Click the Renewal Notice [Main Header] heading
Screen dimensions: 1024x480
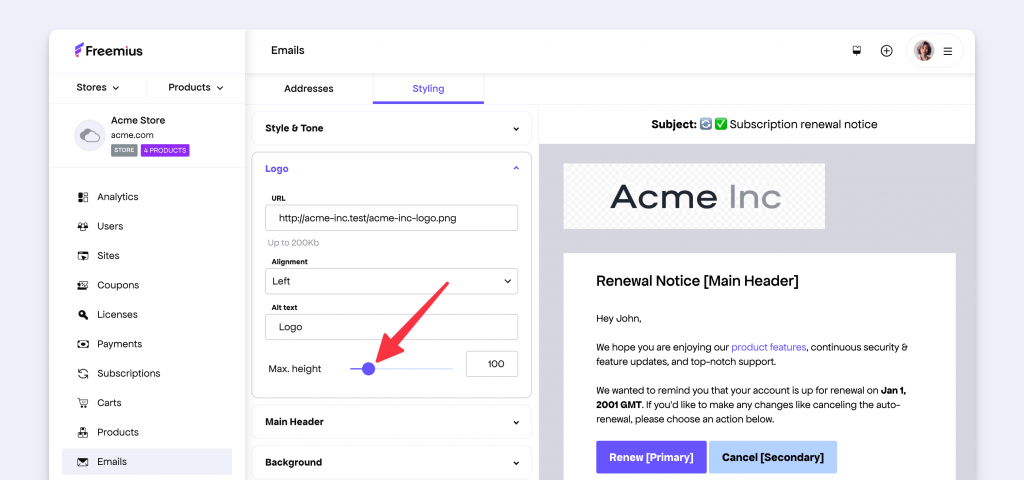click(x=697, y=281)
